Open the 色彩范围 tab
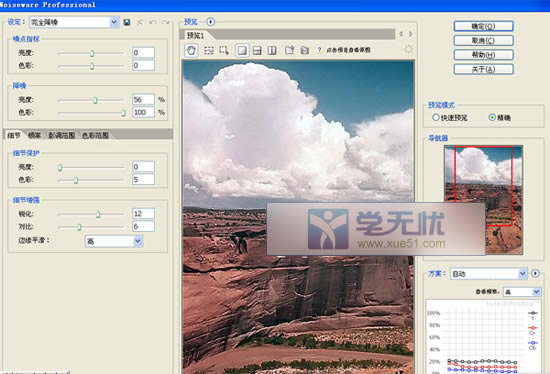 click(x=95, y=135)
